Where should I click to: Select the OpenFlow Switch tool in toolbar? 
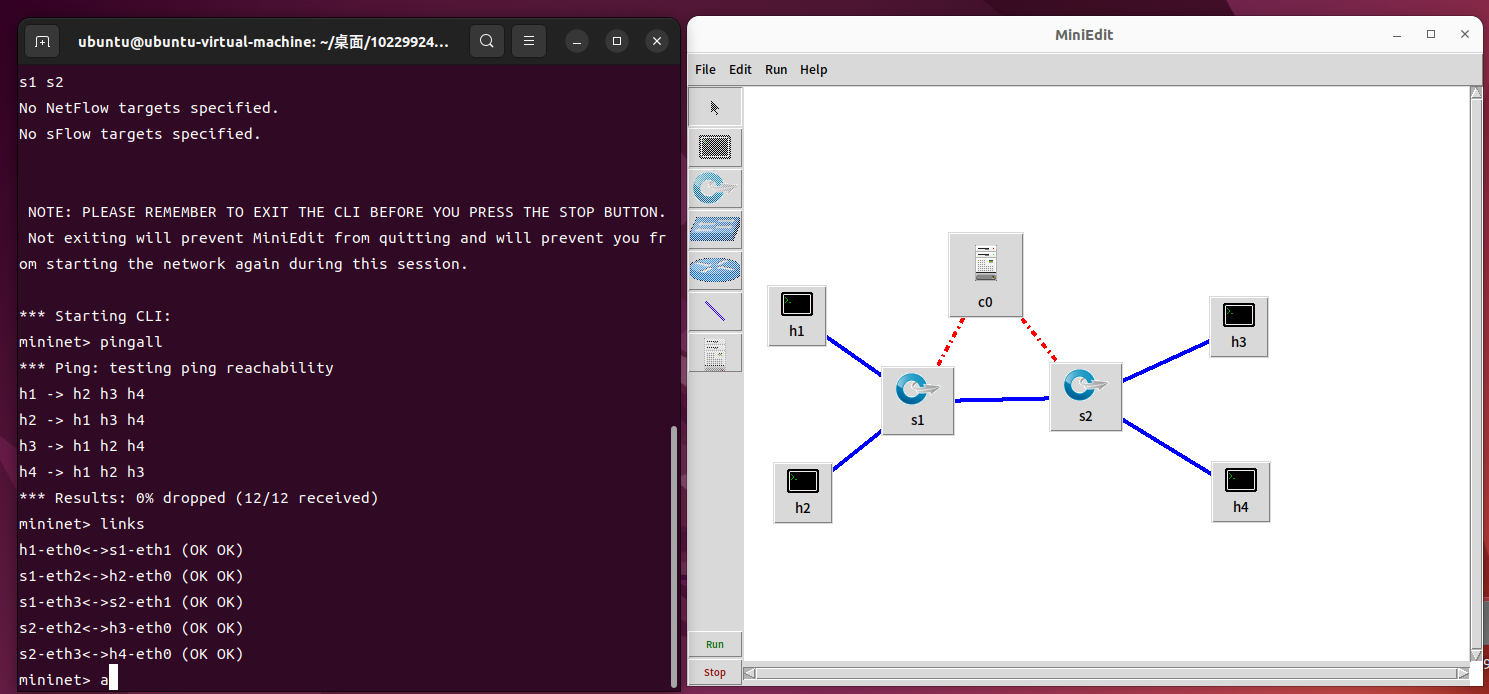pyautogui.click(x=715, y=189)
